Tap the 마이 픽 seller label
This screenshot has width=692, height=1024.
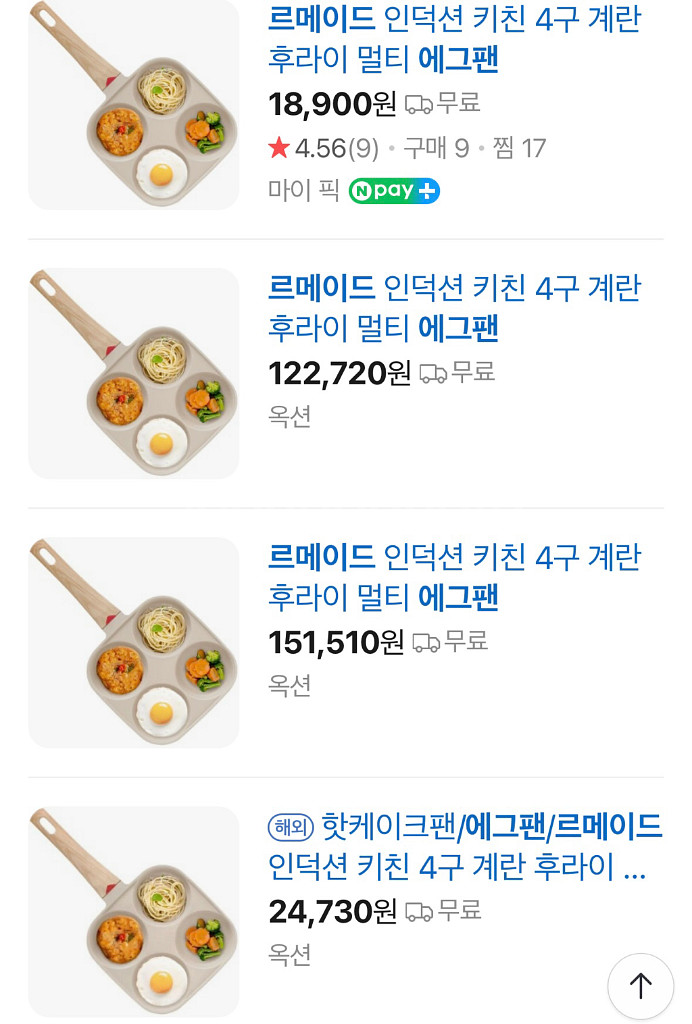click(x=303, y=191)
